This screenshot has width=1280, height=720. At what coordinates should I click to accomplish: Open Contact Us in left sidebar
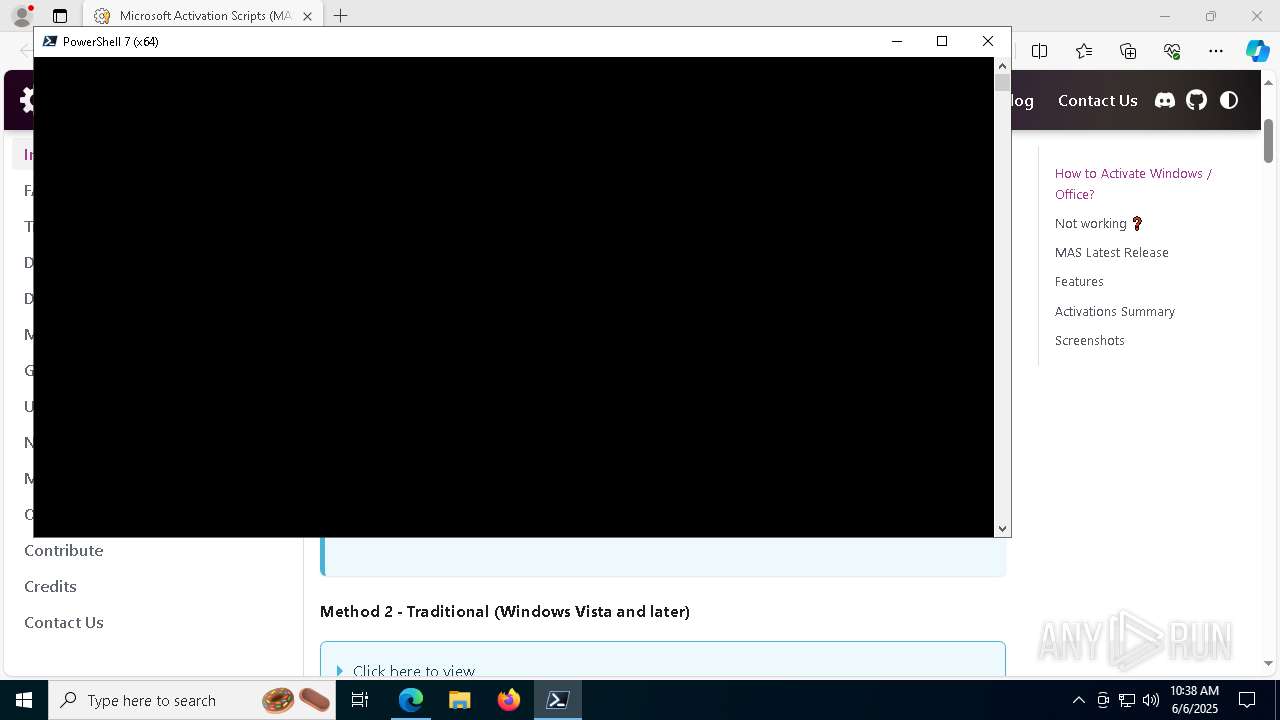point(63,623)
